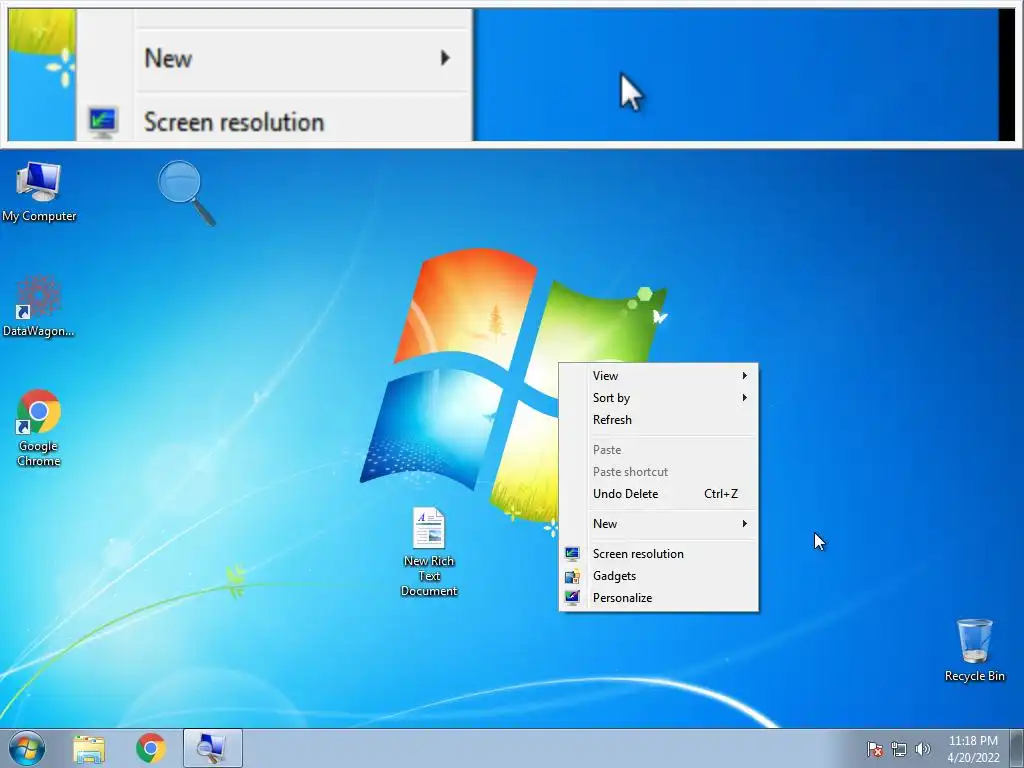Open the Action Center flag icon
1024x768 pixels.
(x=875, y=749)
